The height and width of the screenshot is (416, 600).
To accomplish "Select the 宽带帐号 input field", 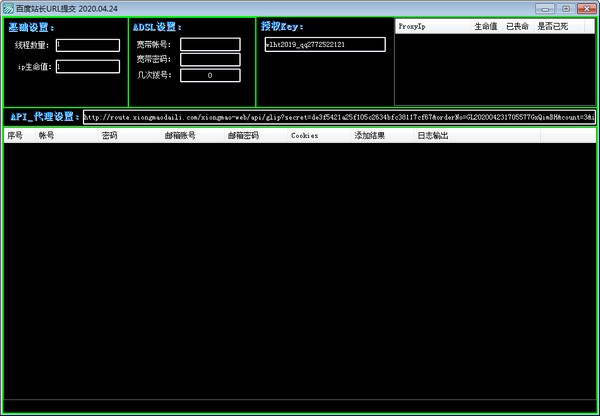I will [x=210, y=44].
